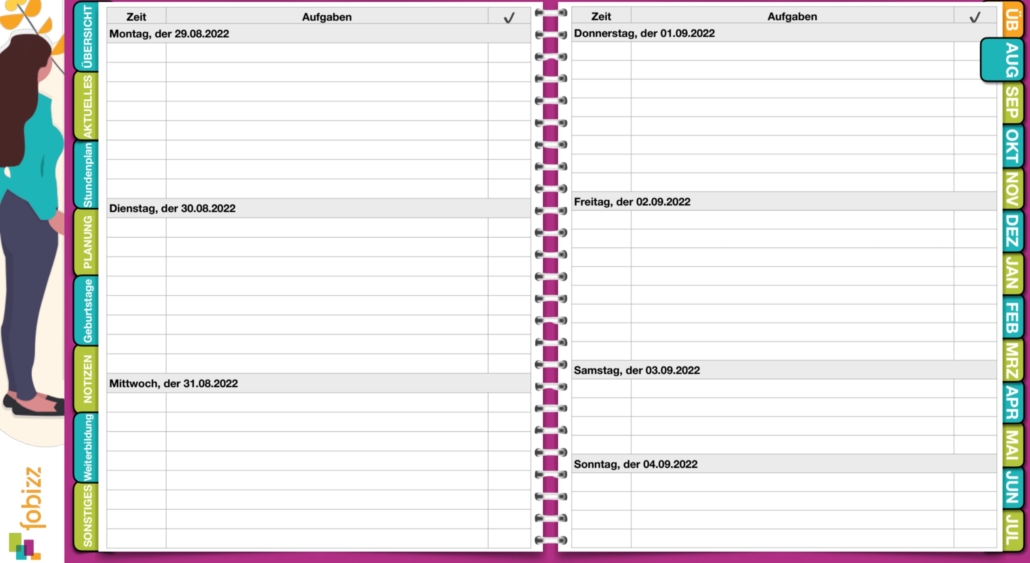
Task: Go to the PLANUNG section tab
Action: 87,242
